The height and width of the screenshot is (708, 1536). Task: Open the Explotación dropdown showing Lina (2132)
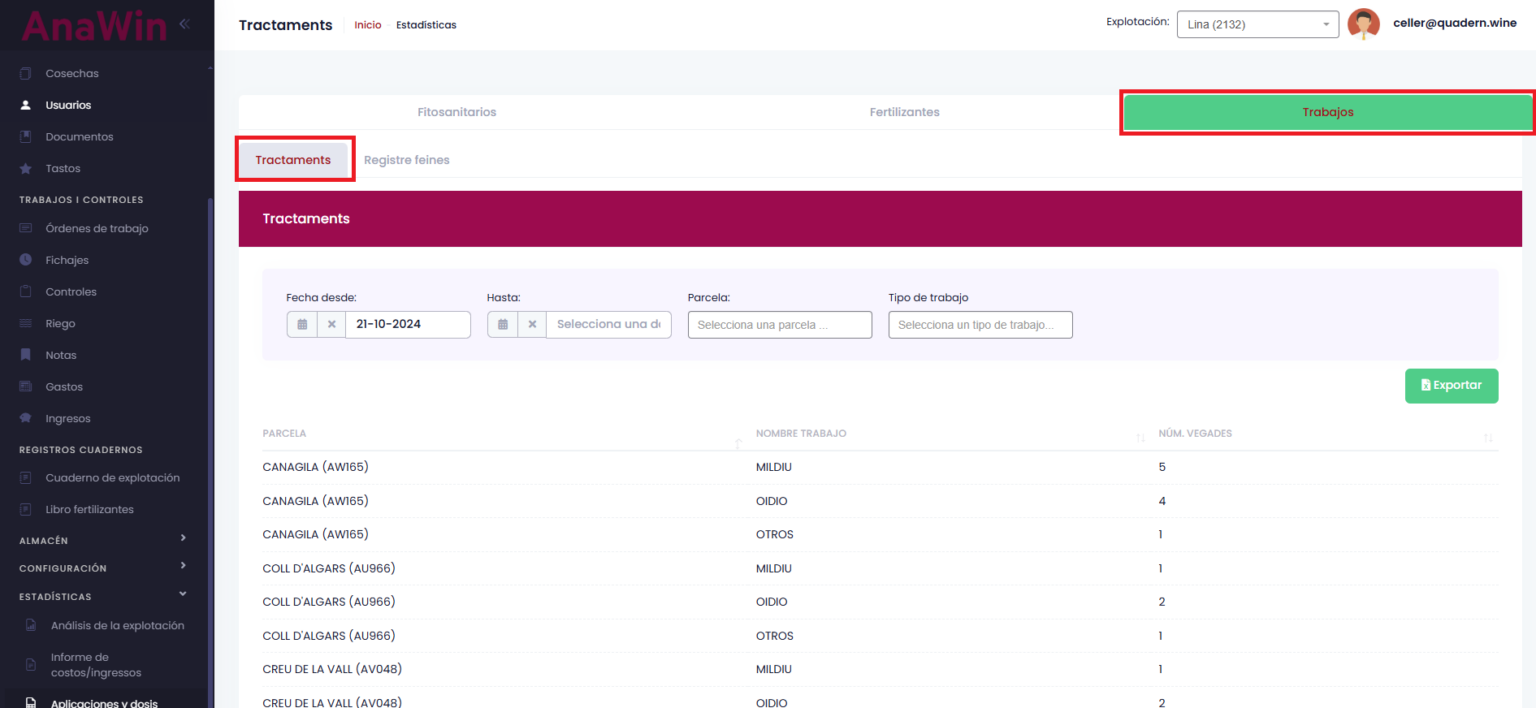pyautogui.click(x=1257, y=24)
